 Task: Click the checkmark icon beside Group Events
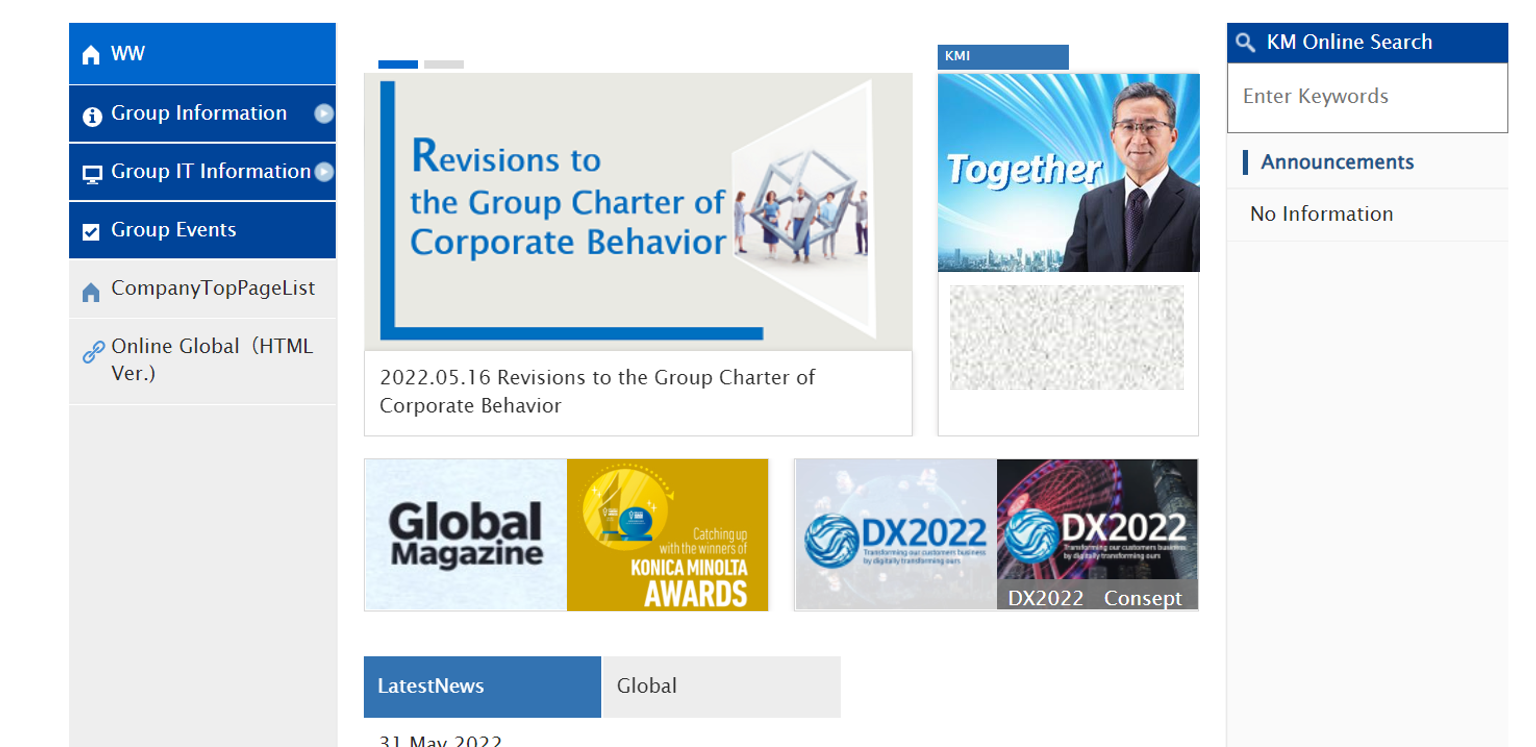point(91,232)
